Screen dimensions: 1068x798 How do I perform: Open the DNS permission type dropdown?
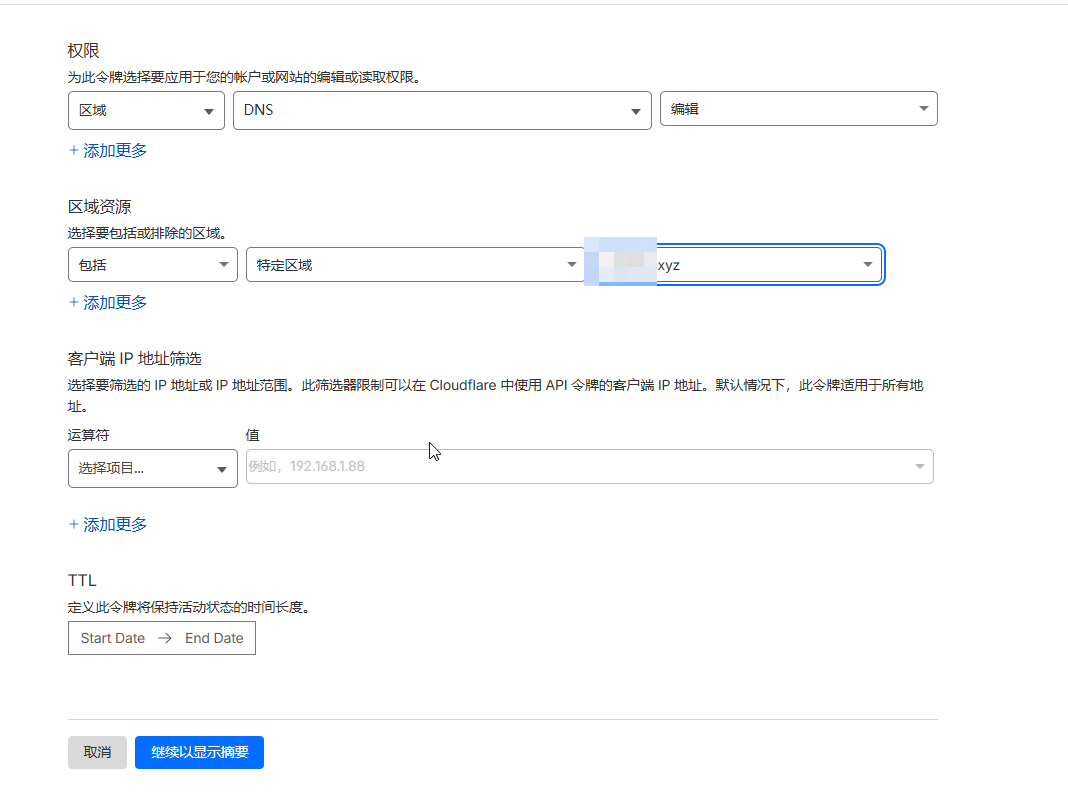tap(442, 110)
